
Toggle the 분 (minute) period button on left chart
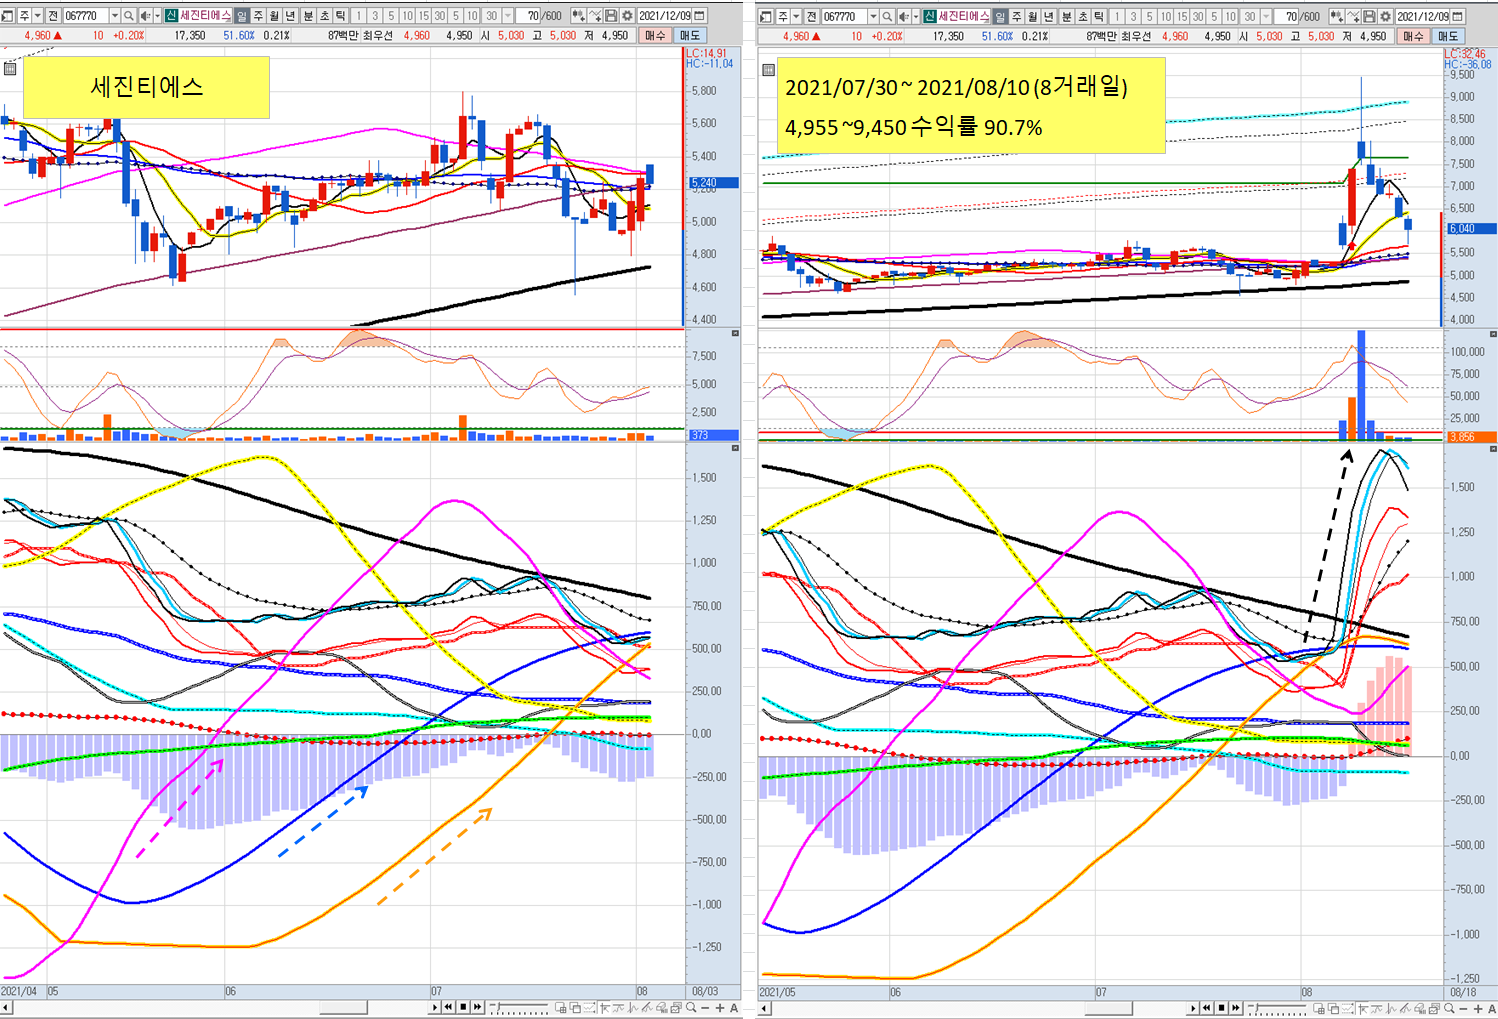pos(308,16)
